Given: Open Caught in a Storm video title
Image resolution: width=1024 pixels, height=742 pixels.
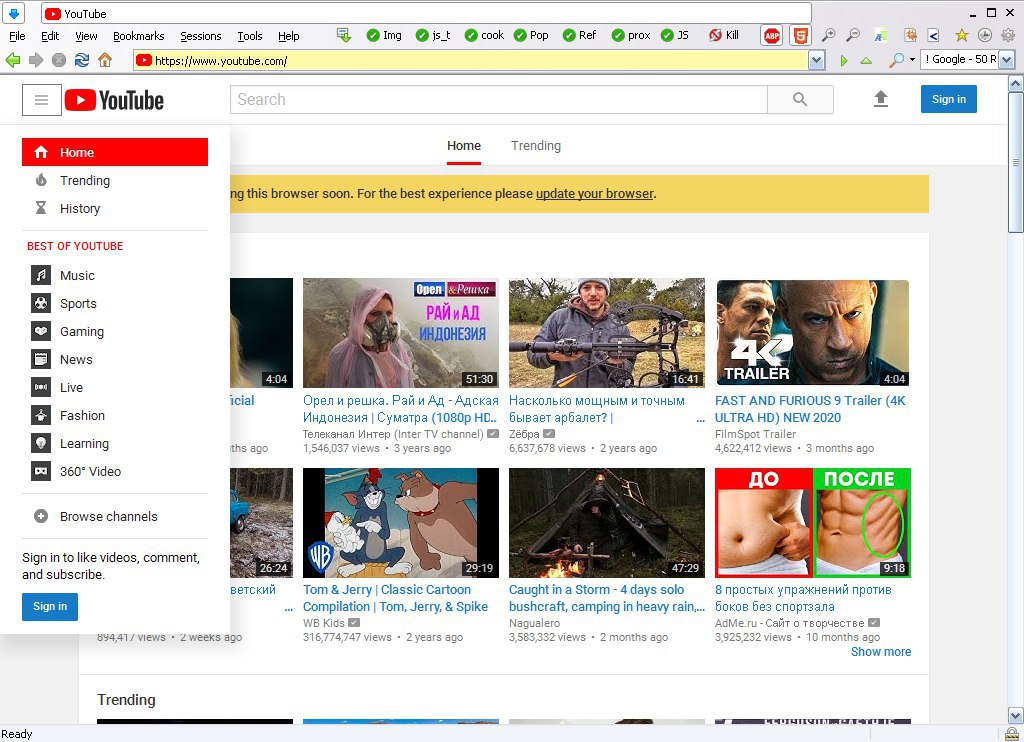Looking at the screenshot, I should tap(607, 598).
